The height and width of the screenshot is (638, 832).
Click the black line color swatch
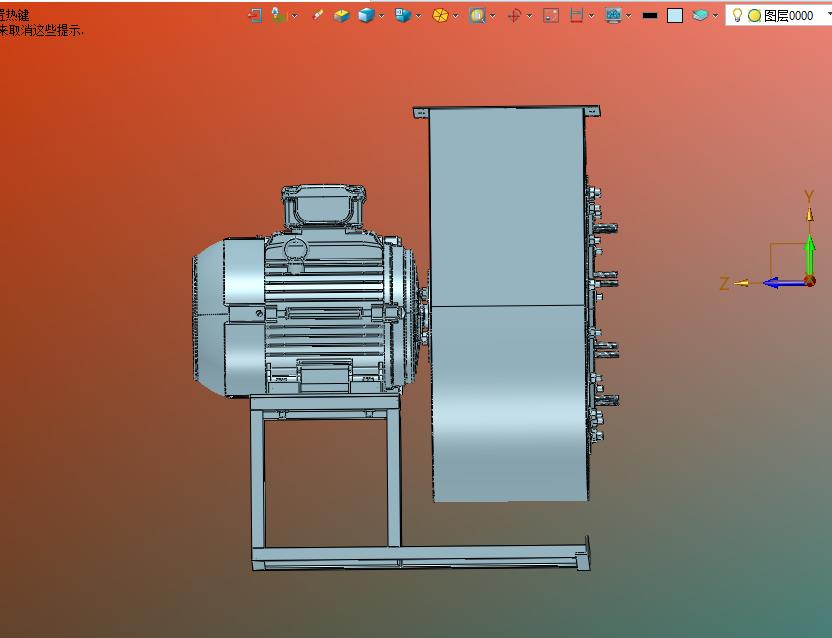[x=650, y=15]
